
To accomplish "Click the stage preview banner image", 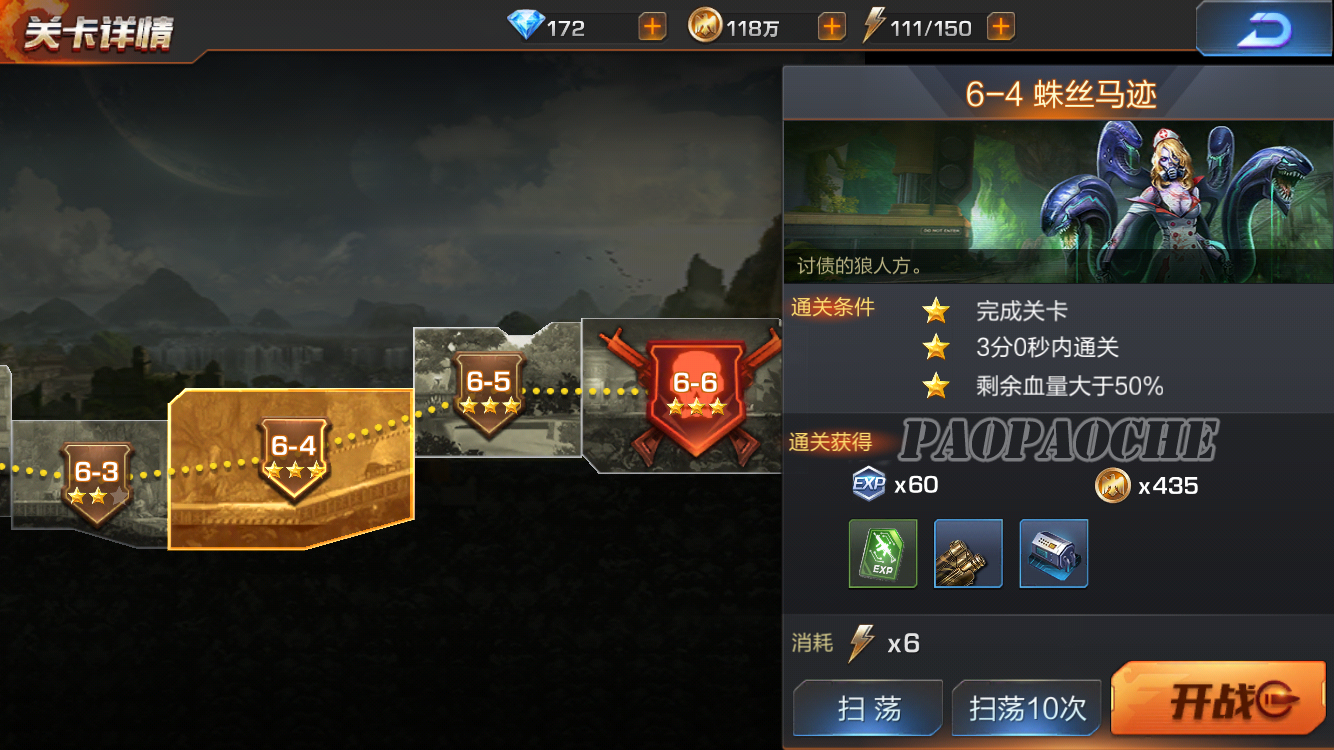I will click(x=1058, y=201).
